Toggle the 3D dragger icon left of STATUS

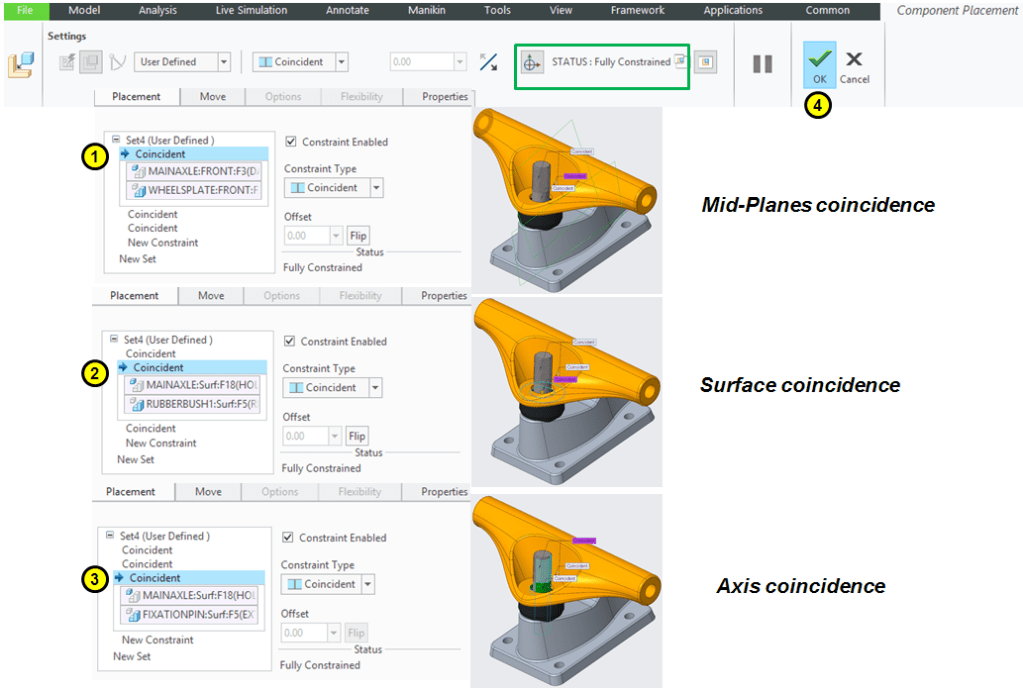532,62
